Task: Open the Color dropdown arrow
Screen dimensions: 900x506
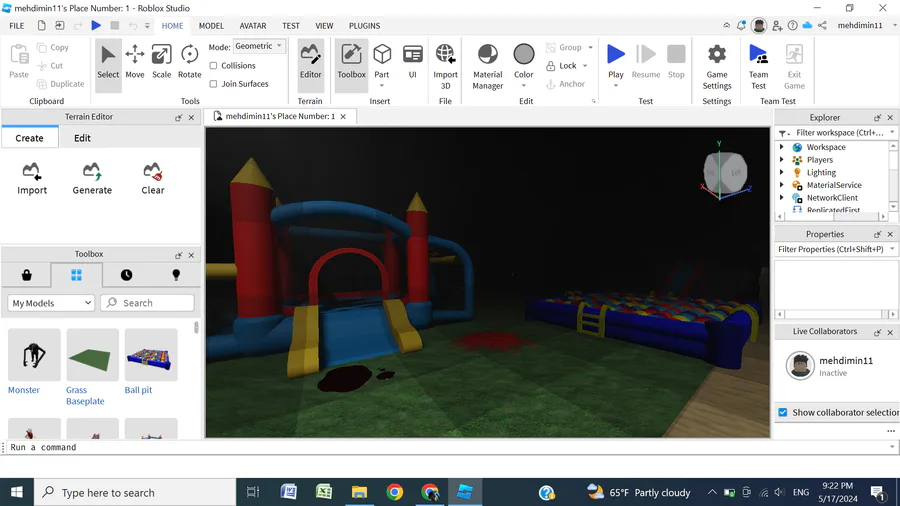Action: pos(523,85)
